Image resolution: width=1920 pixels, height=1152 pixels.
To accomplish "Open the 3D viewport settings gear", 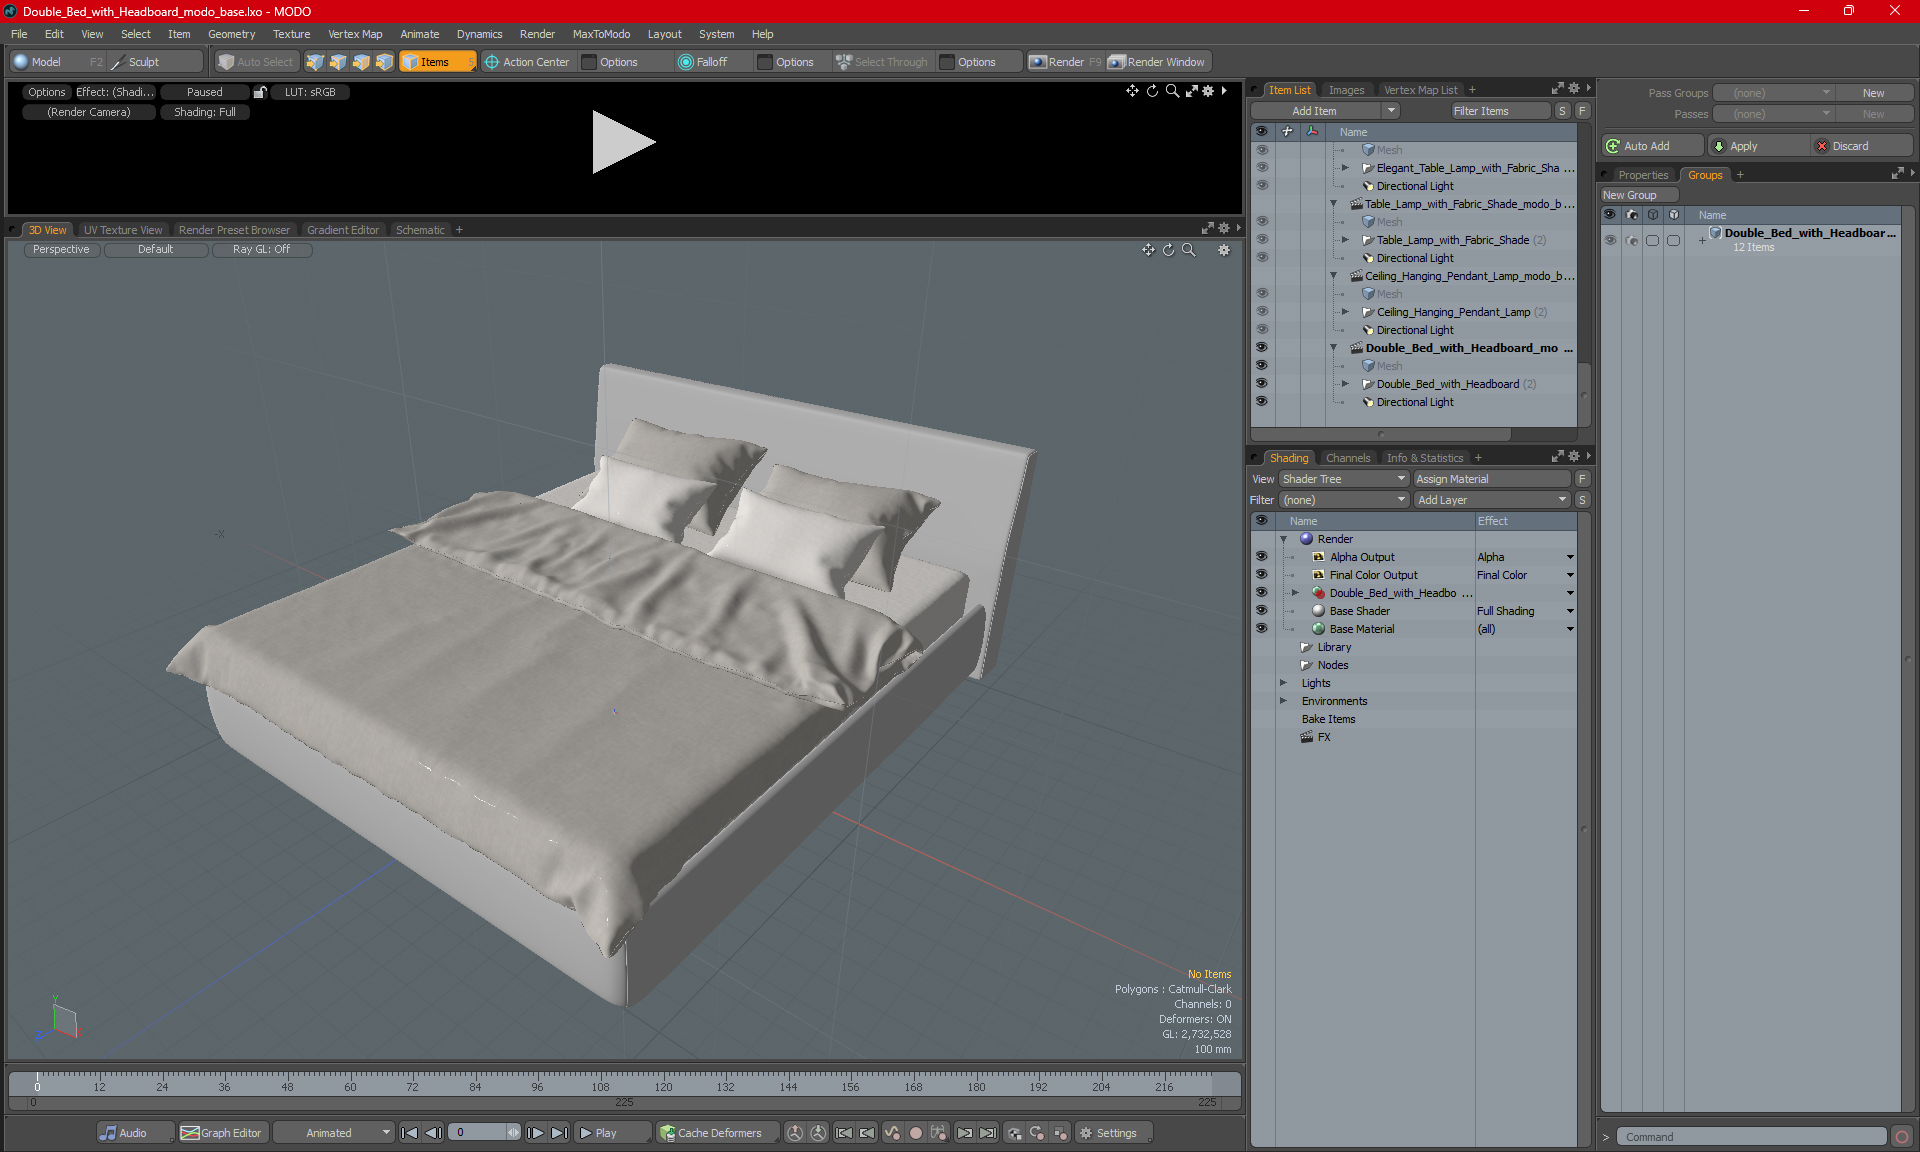I will (1223, 250).
